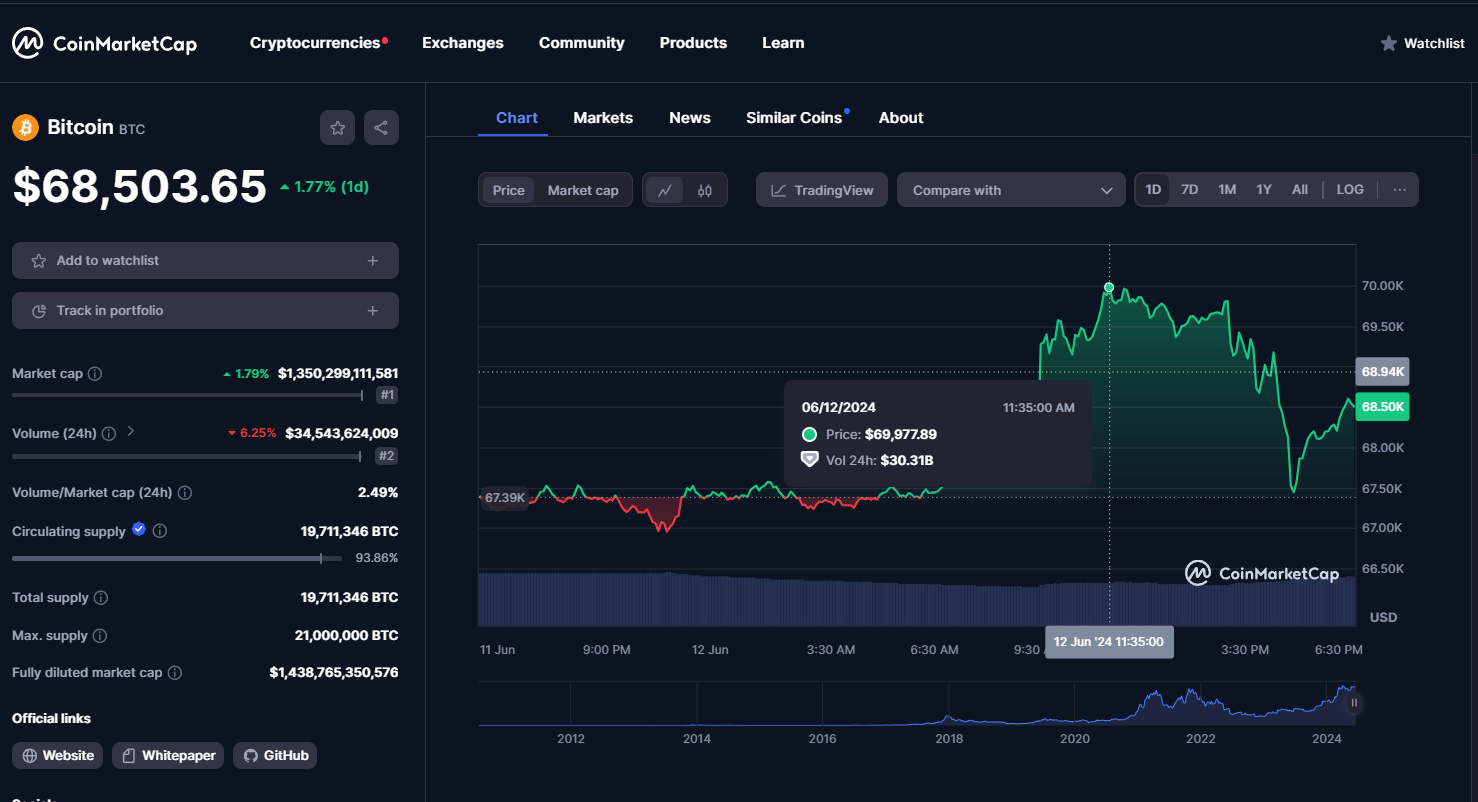This screenshot has height=802, width=1478.
Task: Click the Max. supply info icon
Action: pos(100,636)
